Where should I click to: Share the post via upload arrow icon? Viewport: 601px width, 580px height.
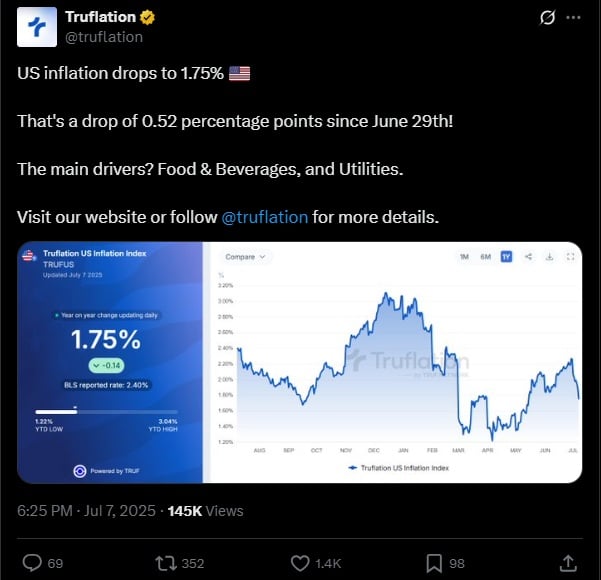pos(567,563)
